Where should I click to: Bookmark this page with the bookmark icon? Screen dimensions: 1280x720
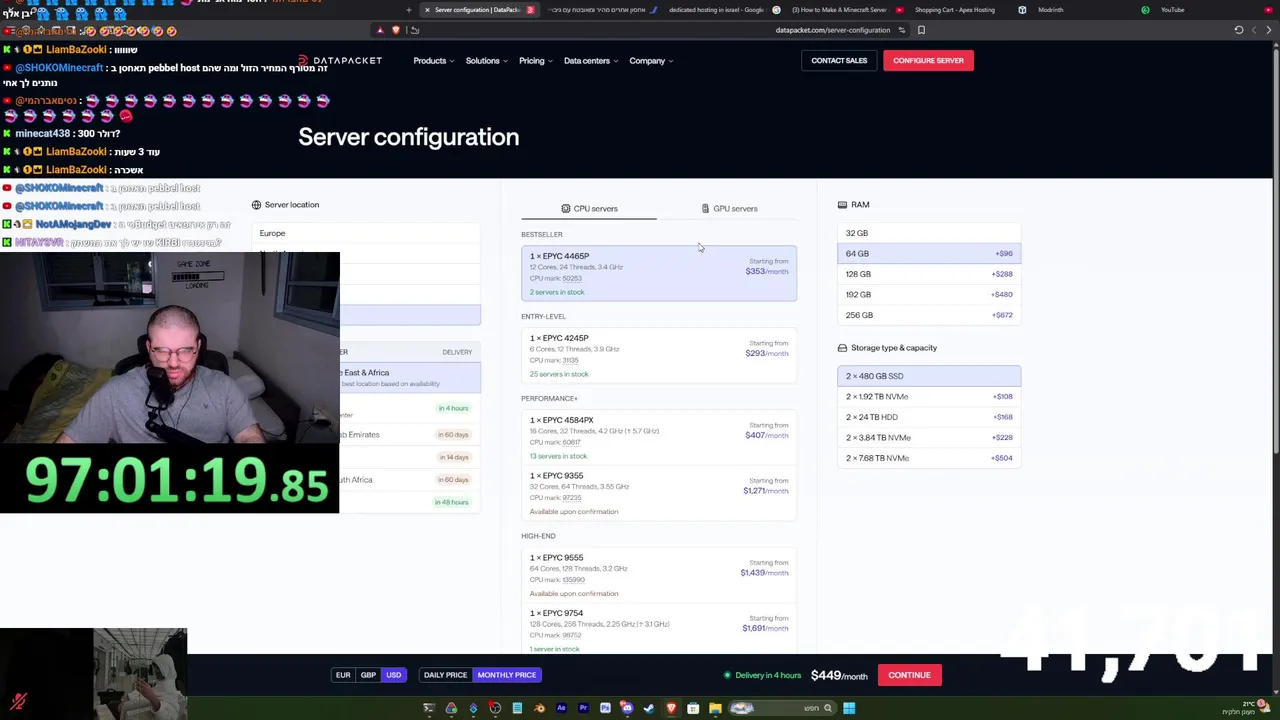pyautogui.click(x=921, y=30)
